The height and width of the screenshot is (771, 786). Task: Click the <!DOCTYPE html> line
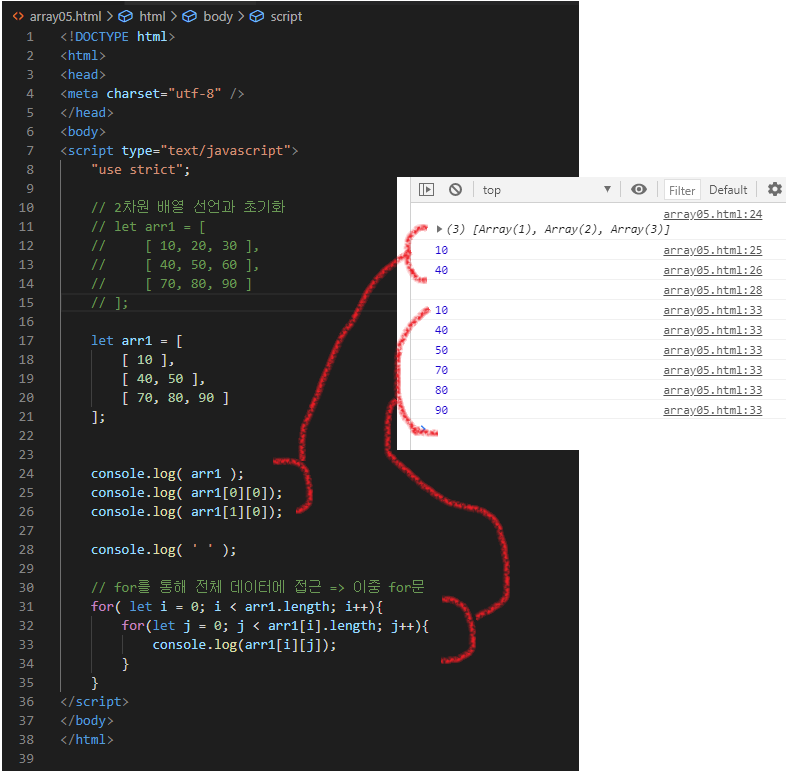pos(118,37)
